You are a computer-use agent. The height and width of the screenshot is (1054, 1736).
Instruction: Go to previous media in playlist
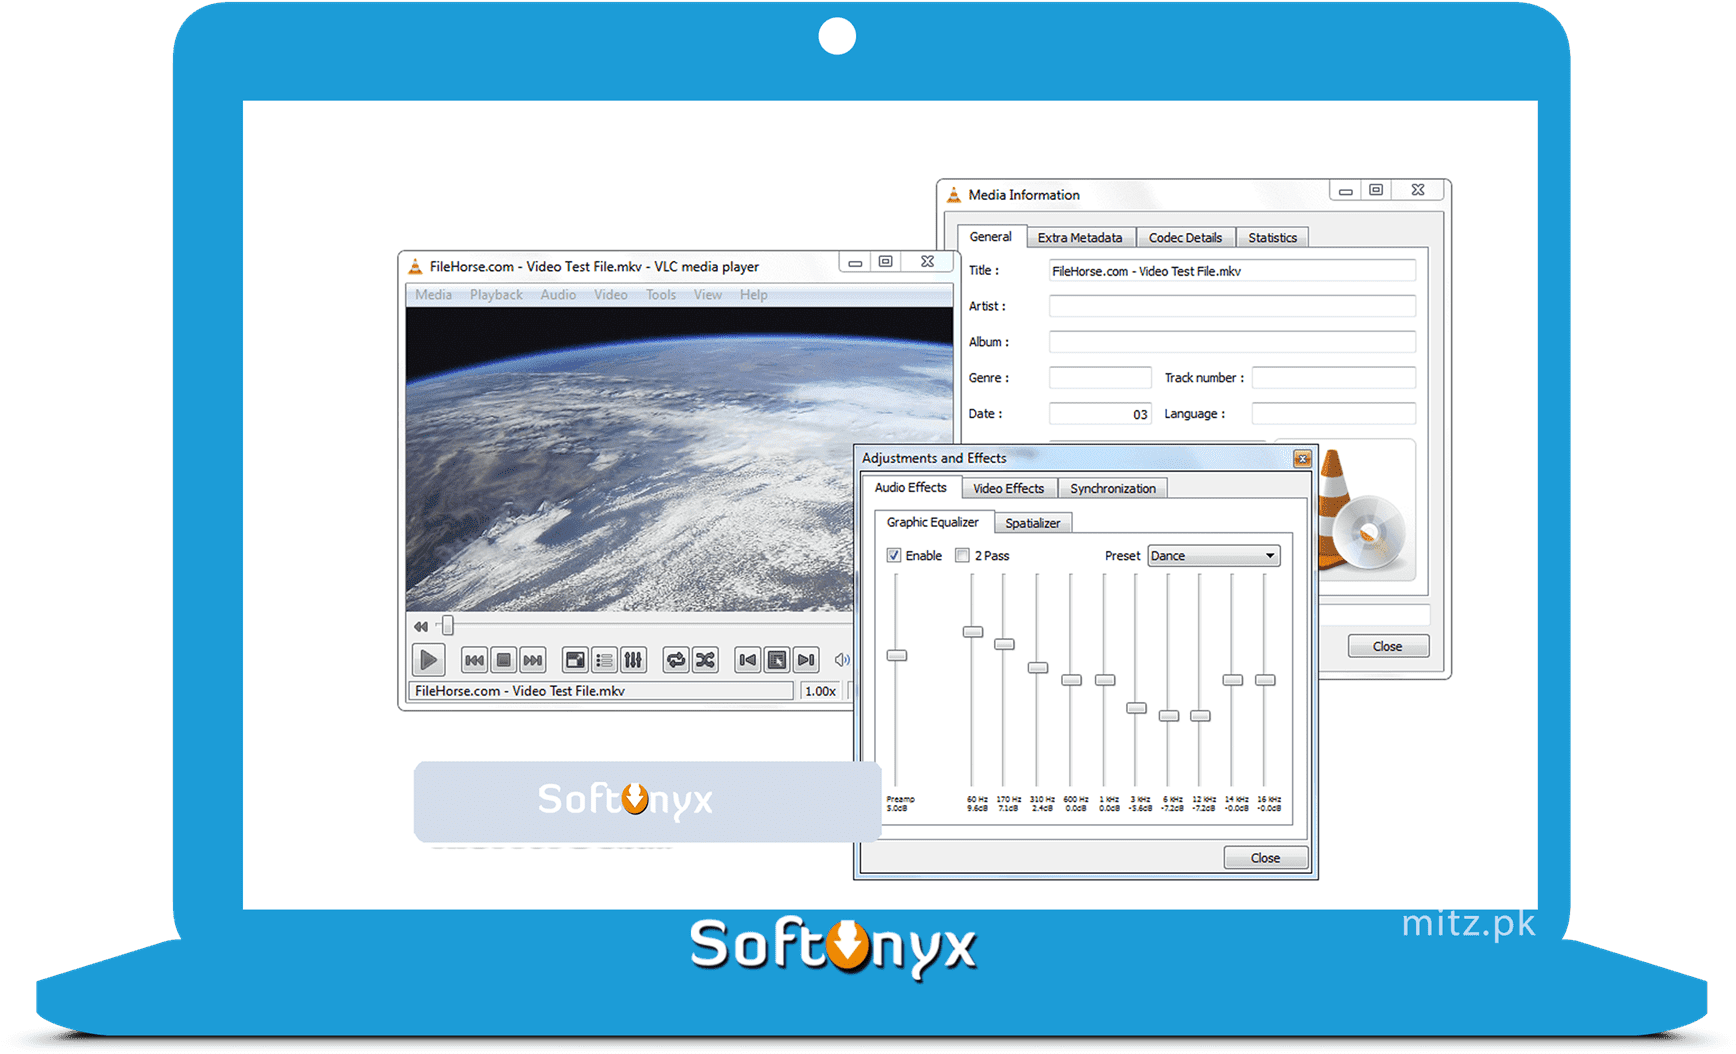click(474, 660)
